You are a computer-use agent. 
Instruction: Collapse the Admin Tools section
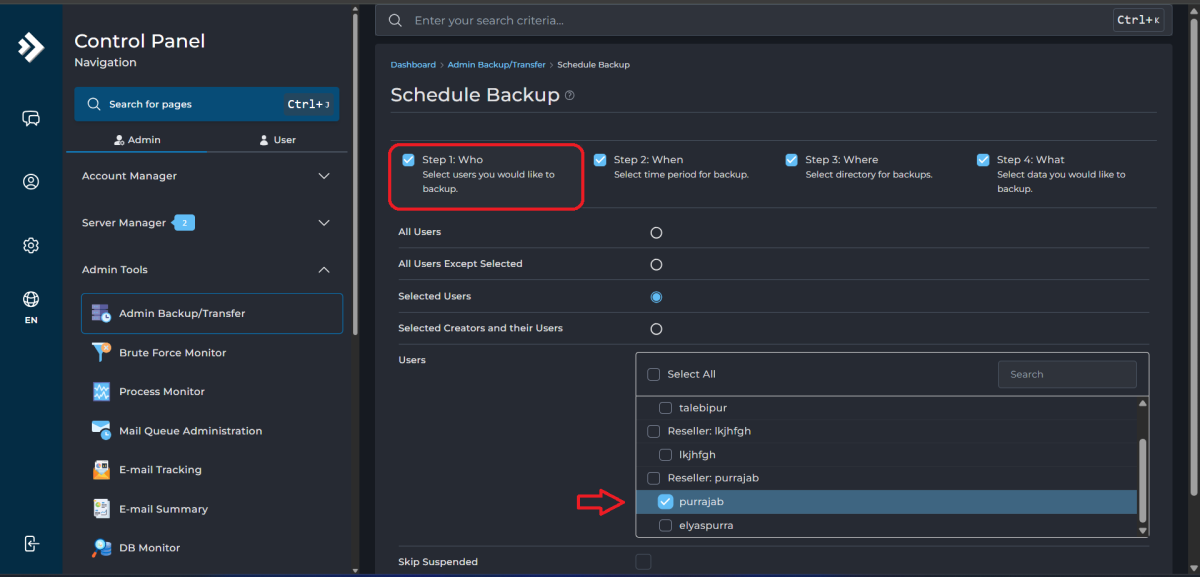pos(206,270)
